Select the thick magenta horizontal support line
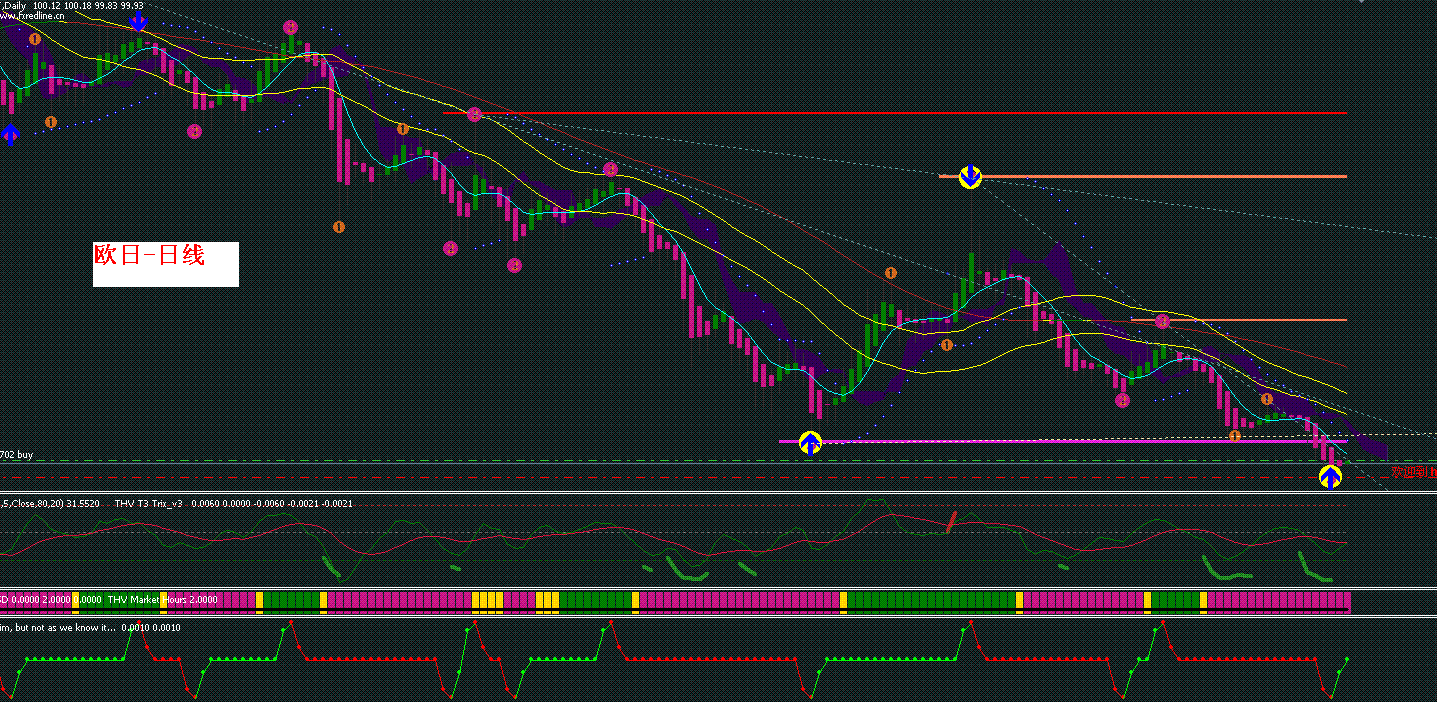Image resolution: width=1437 pixels, height=702 pixels. pyautogui.click(x=1063, y=441)
